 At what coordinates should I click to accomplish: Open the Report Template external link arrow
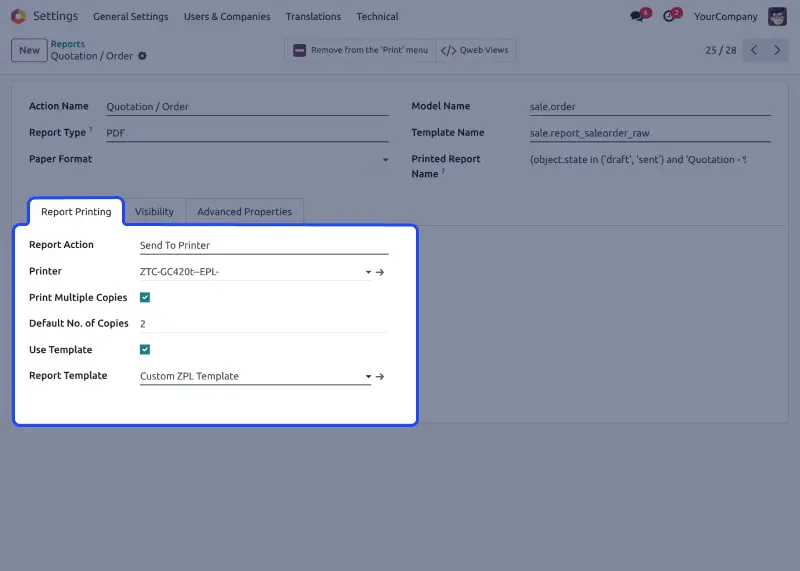380,376
